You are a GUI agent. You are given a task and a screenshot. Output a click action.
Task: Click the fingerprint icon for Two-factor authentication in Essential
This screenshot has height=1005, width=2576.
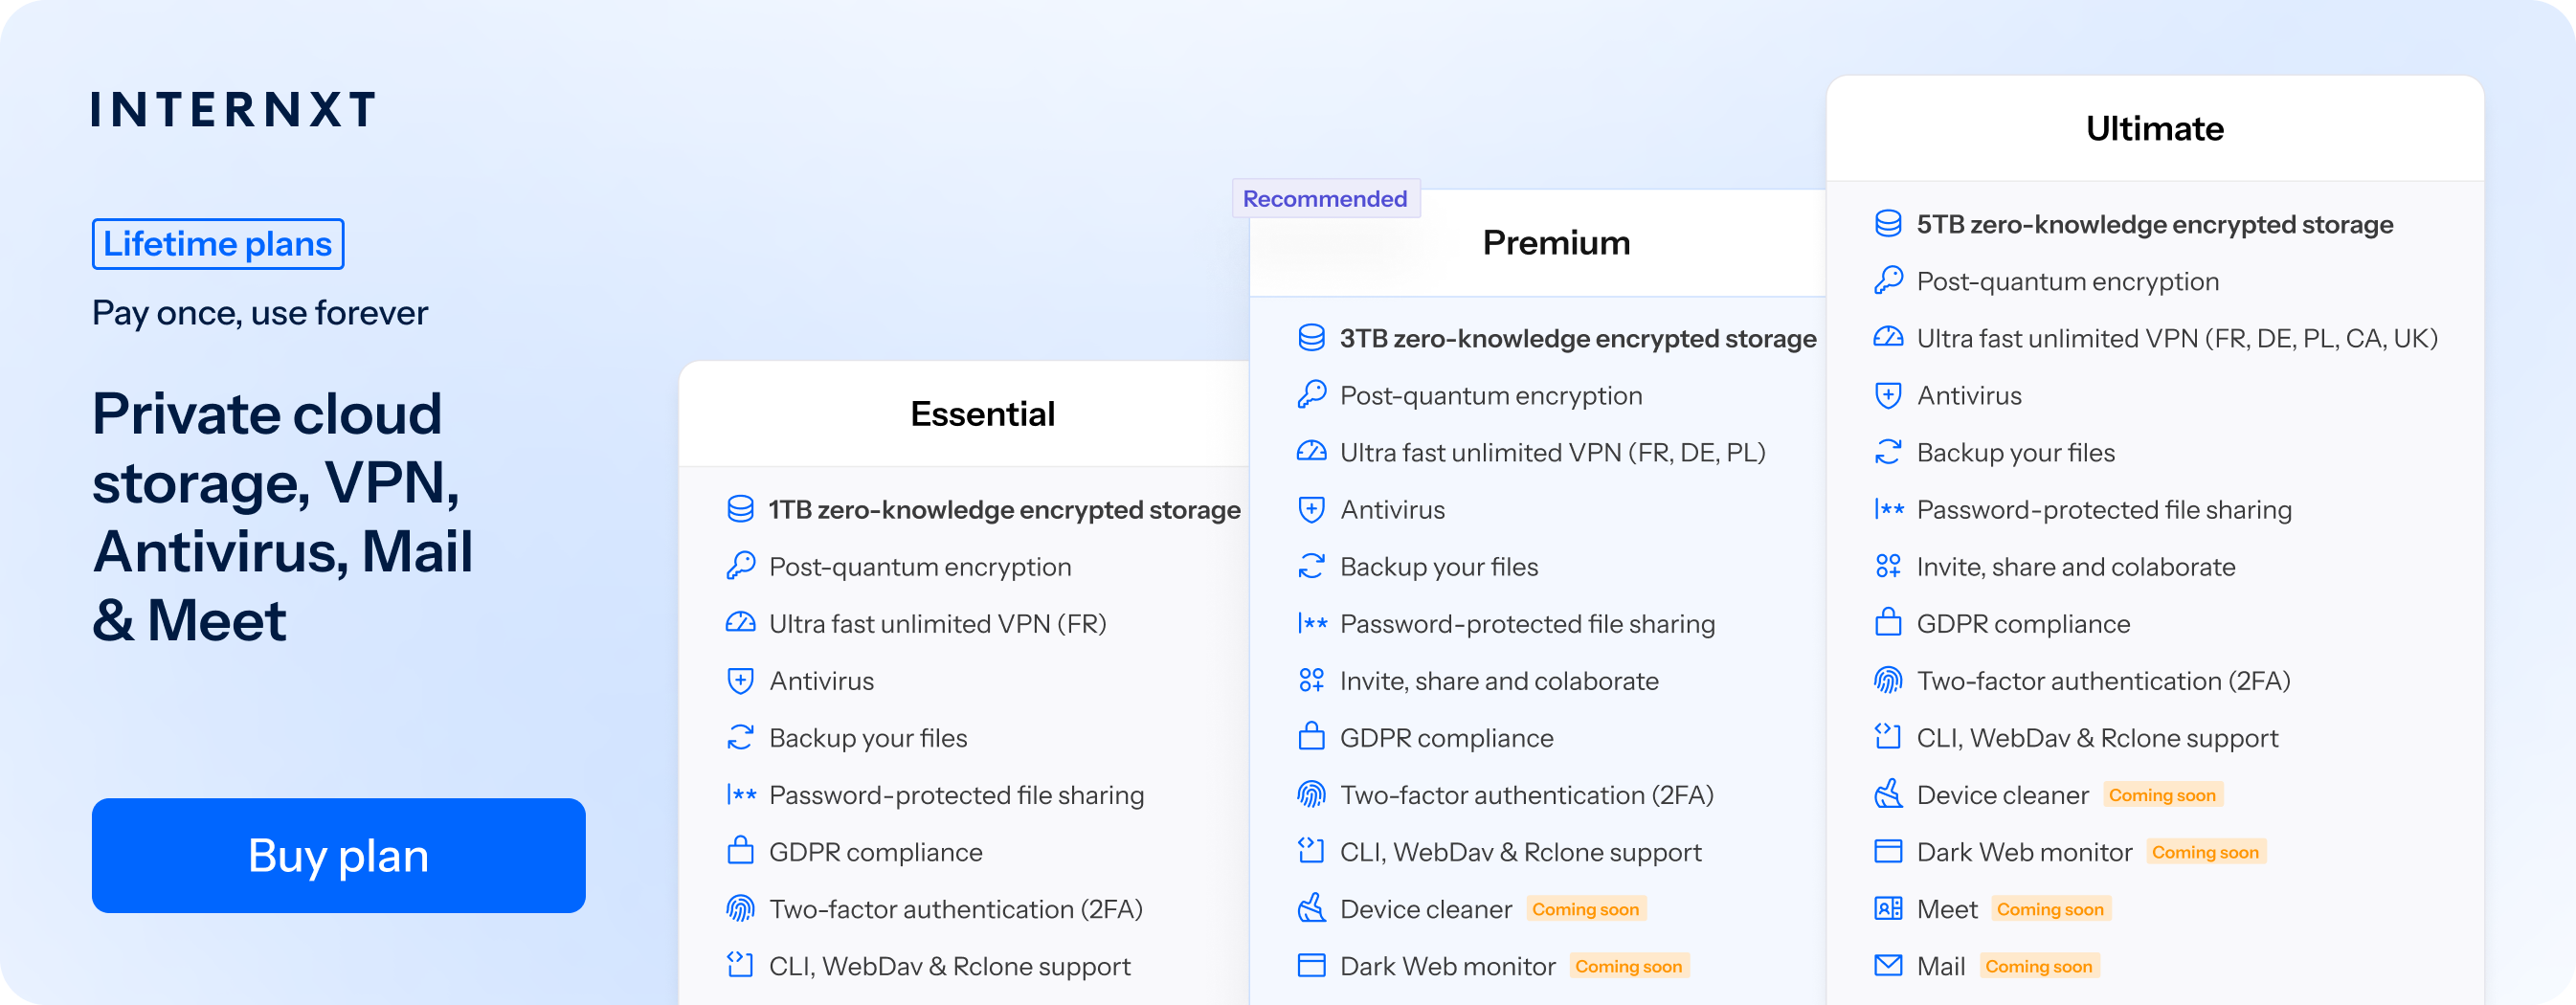coord(739,909)
